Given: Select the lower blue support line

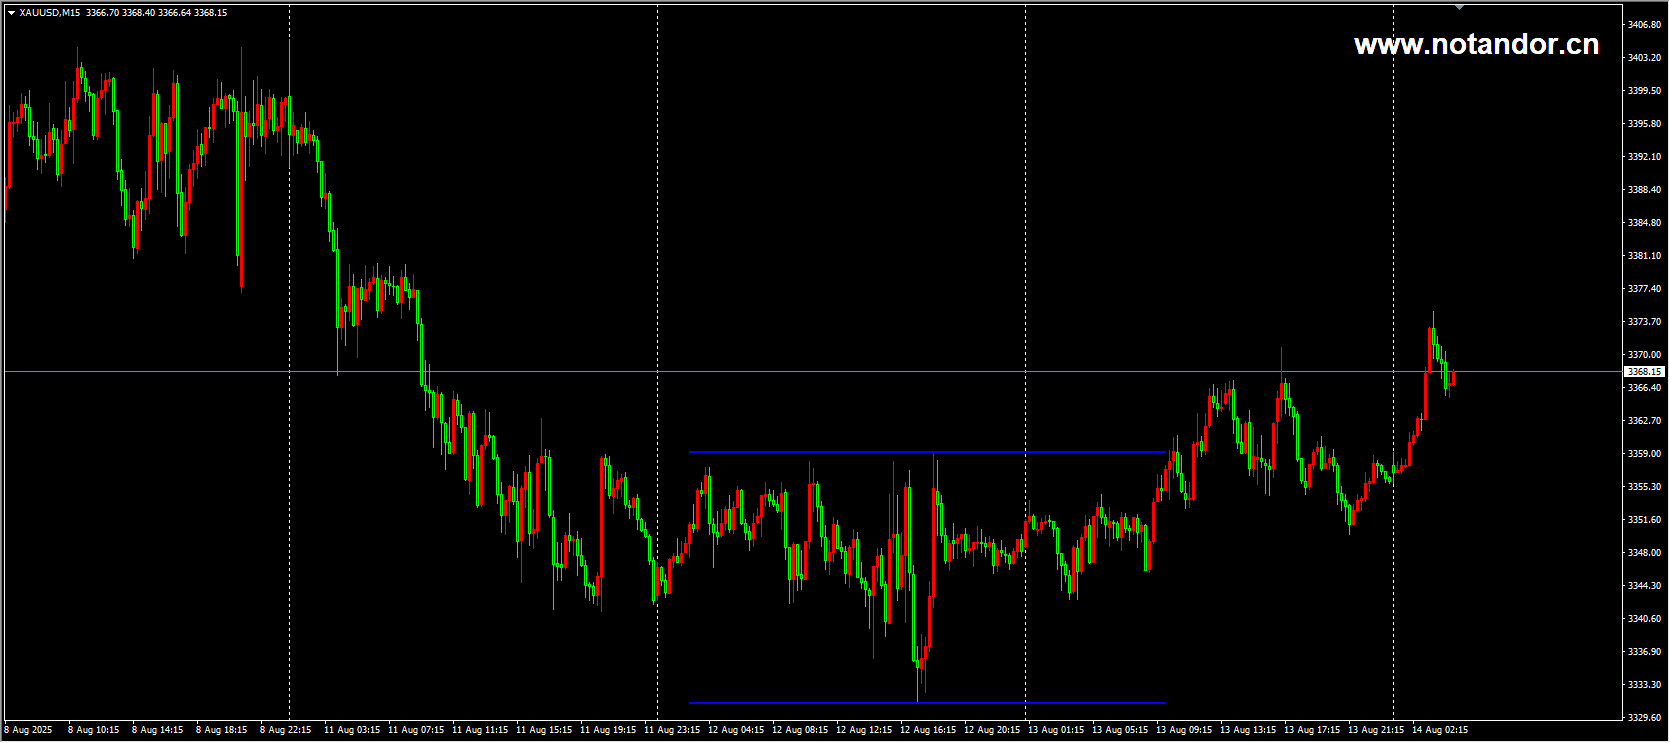Looking at the screenshot, I should click(927, 703).
